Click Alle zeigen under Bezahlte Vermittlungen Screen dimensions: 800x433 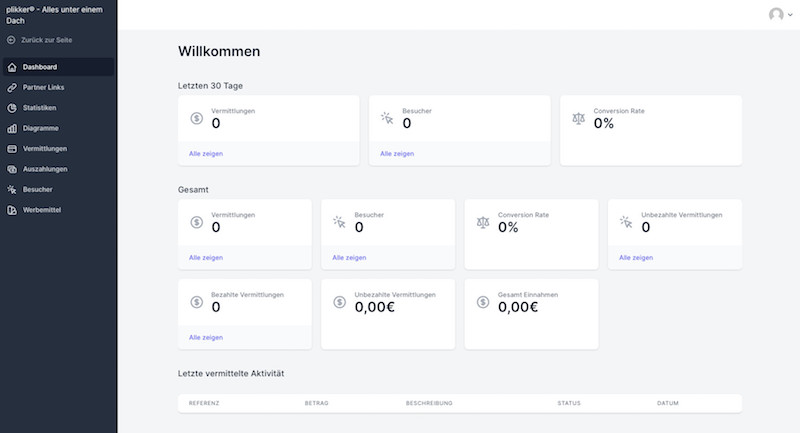pyautogui.click(x=206, y=338)
